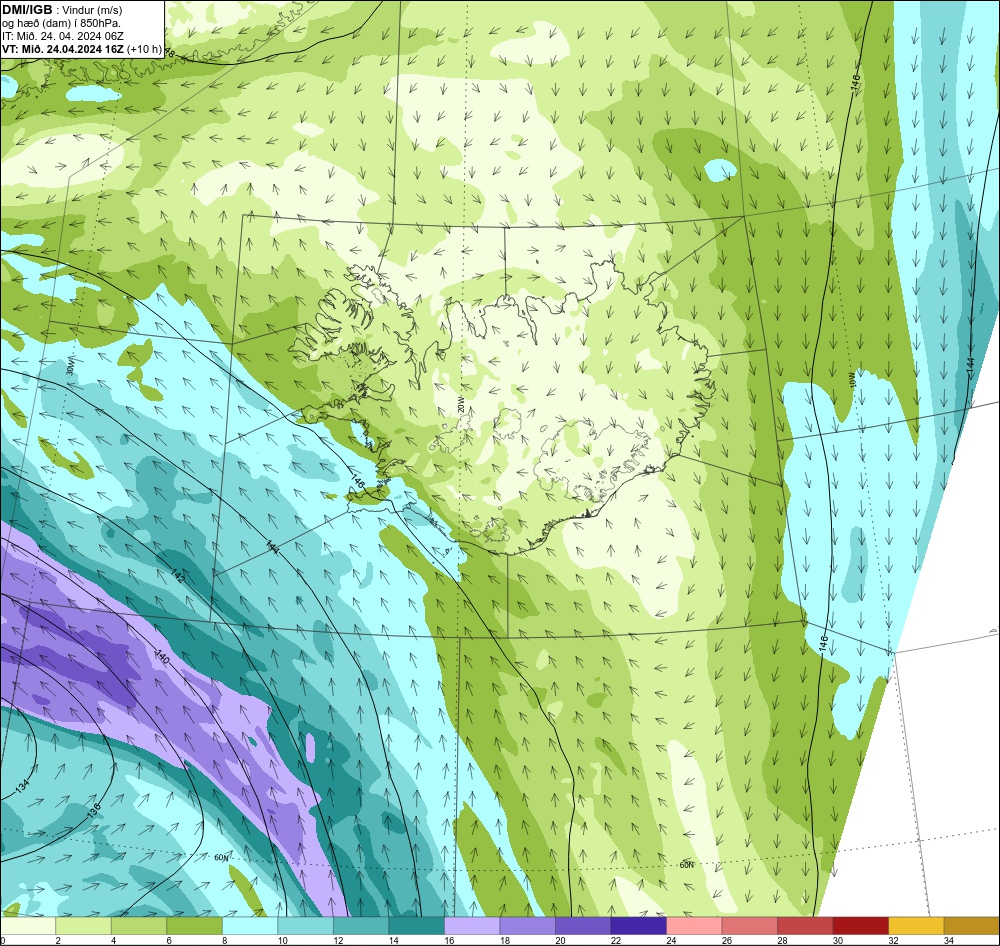Click the legend tick label '20'

coord(560,940)
